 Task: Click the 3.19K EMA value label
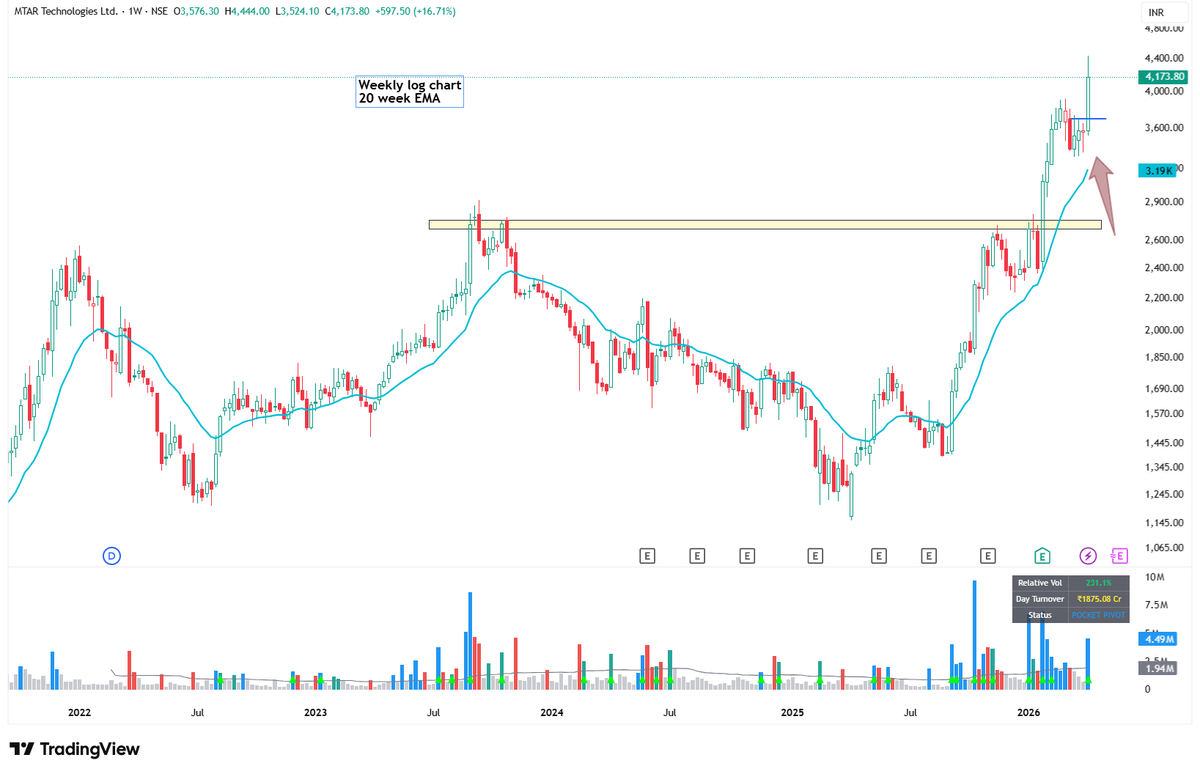[x=1159, y=171]
